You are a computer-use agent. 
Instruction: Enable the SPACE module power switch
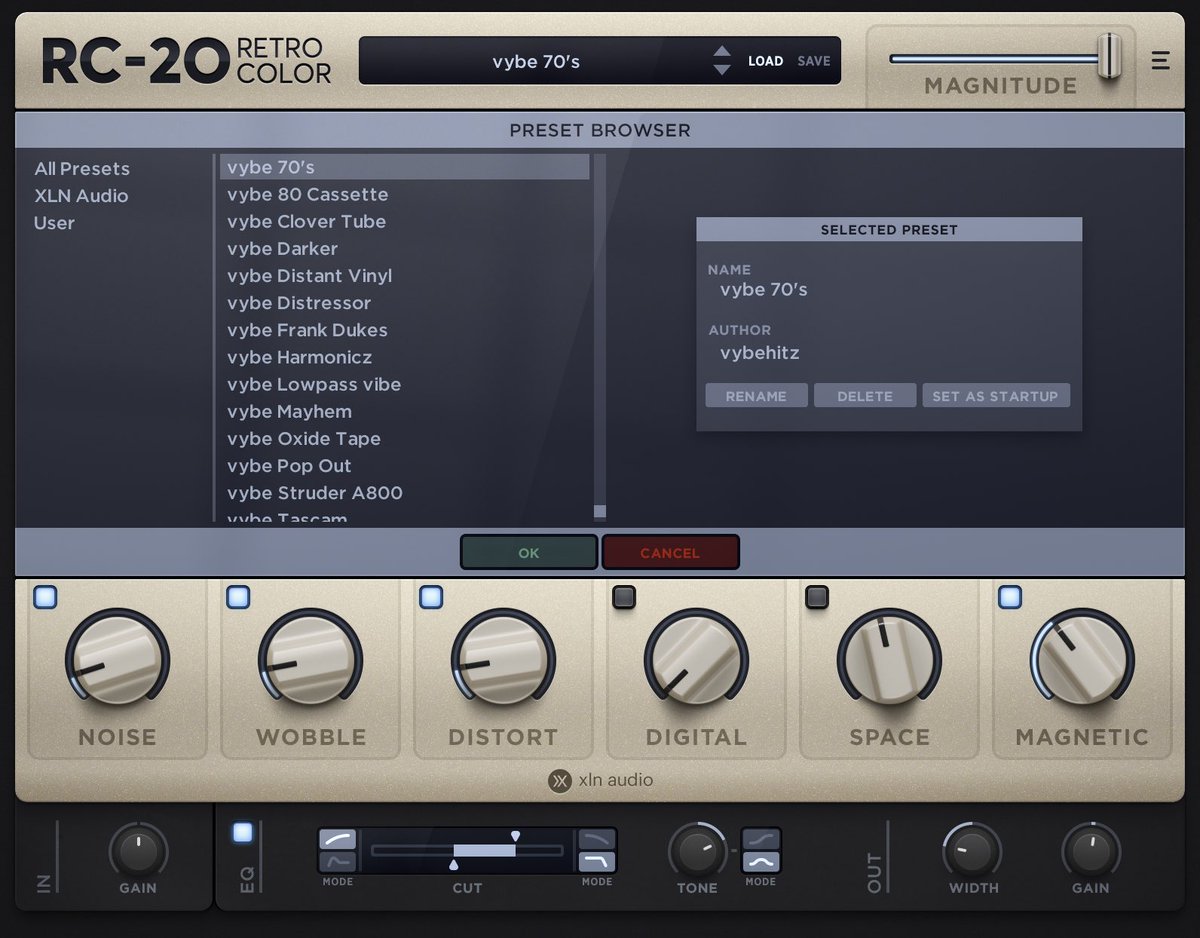click(817, 597)
